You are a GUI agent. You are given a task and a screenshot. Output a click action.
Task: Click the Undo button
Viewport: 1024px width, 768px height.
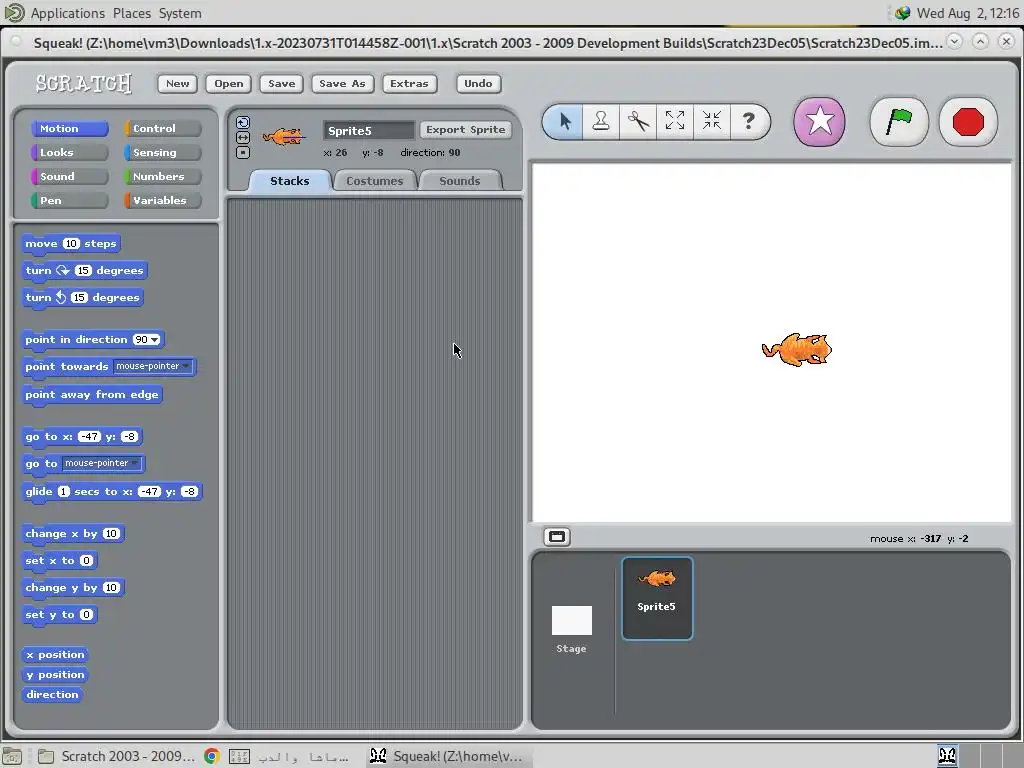coord(478,84)
